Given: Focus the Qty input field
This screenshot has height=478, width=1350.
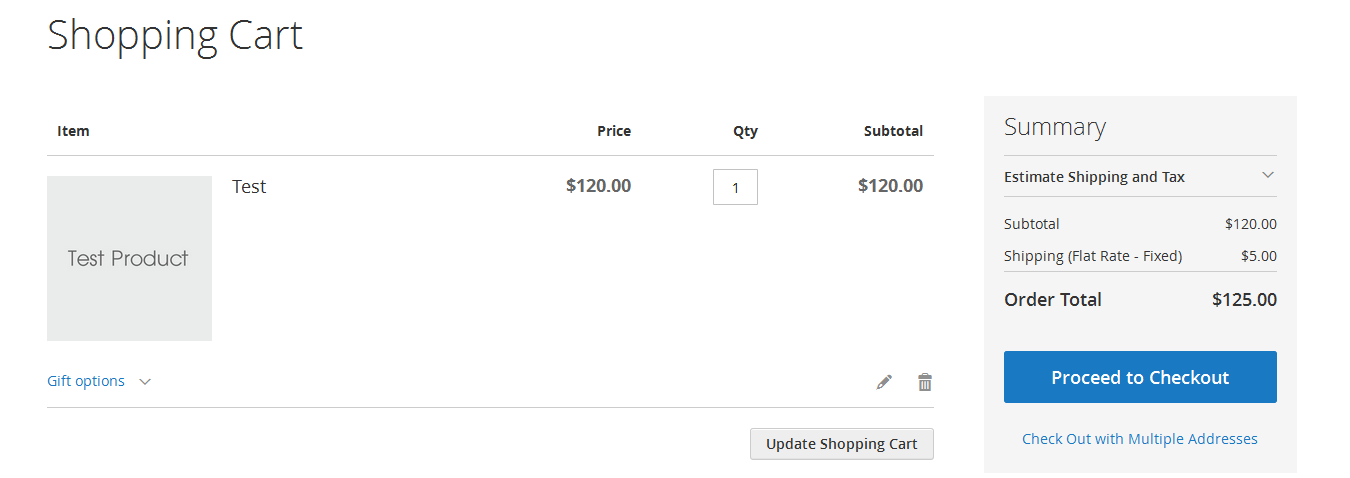Looking at the screenshot, I should click(735, 187).
